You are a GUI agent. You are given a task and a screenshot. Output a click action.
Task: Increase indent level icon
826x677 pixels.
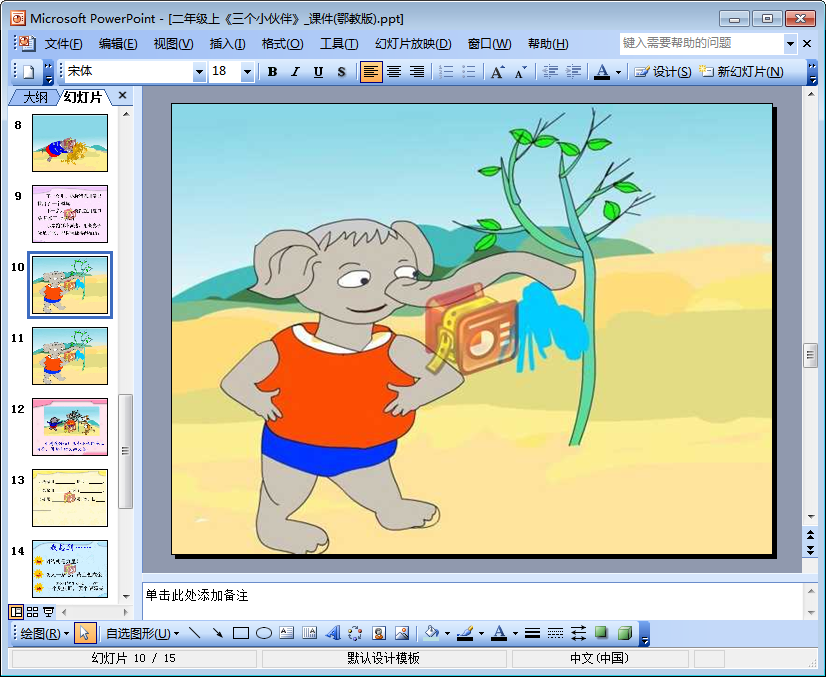click(573, 72)
